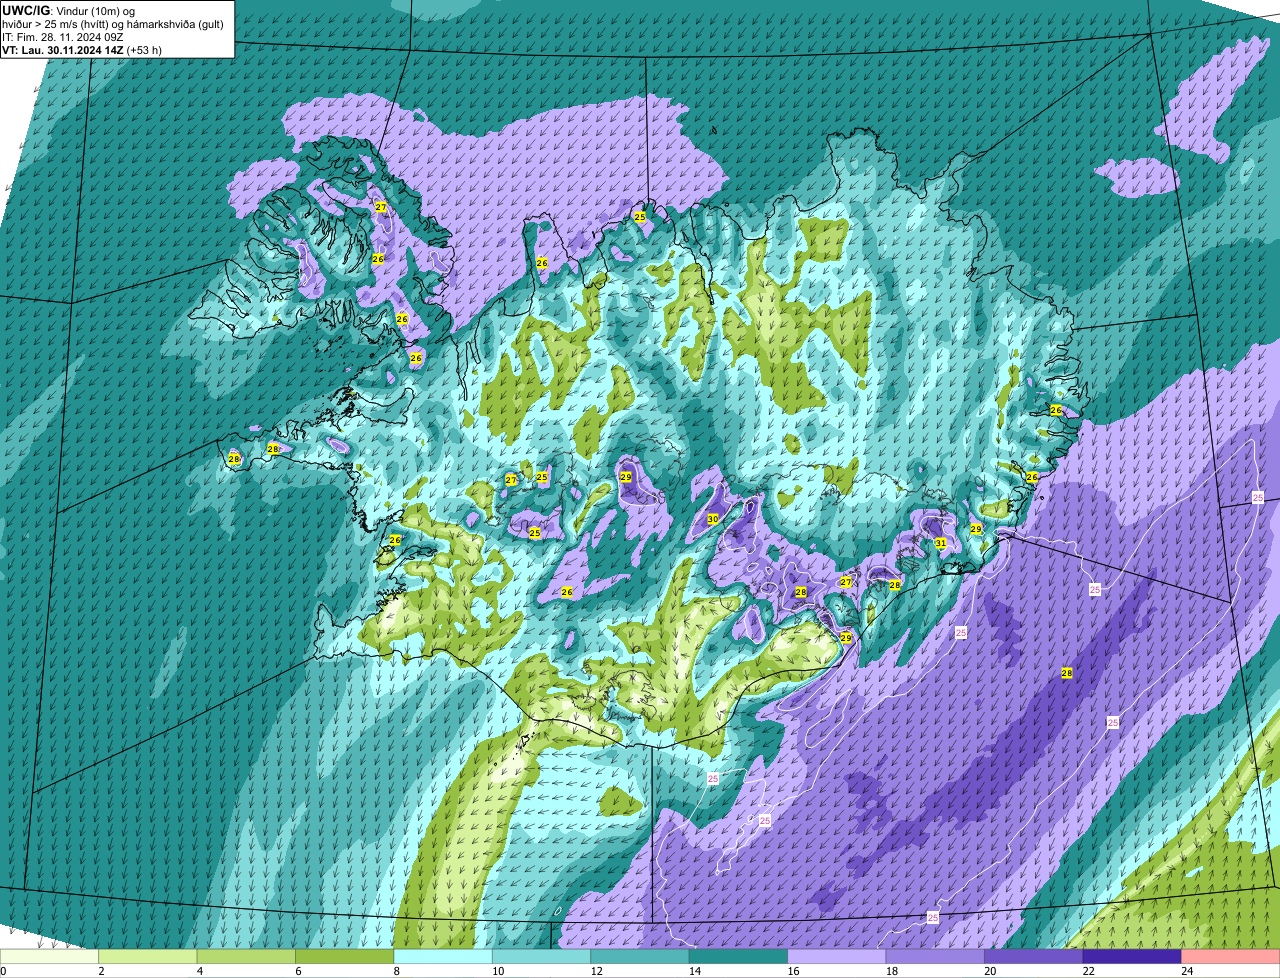This screenshot has width=1280, height=978.
Task: Click the '8' tick label on color scale
Action: click(397, 971)
